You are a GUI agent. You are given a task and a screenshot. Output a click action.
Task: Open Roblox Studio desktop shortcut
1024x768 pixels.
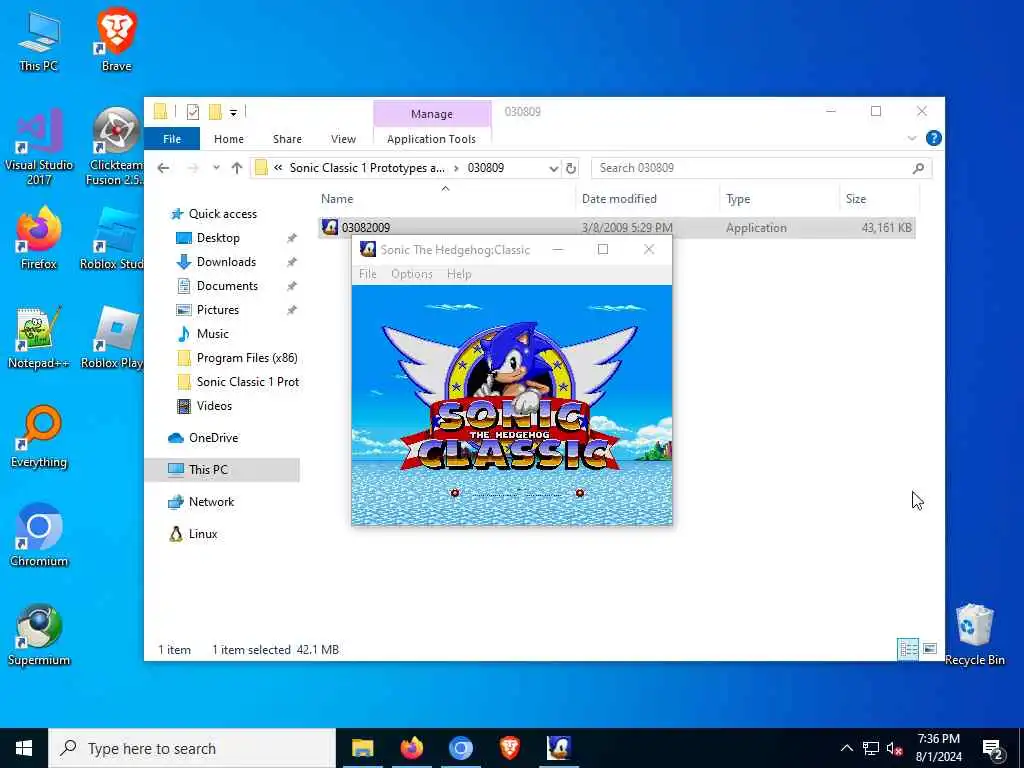[112, 239]
